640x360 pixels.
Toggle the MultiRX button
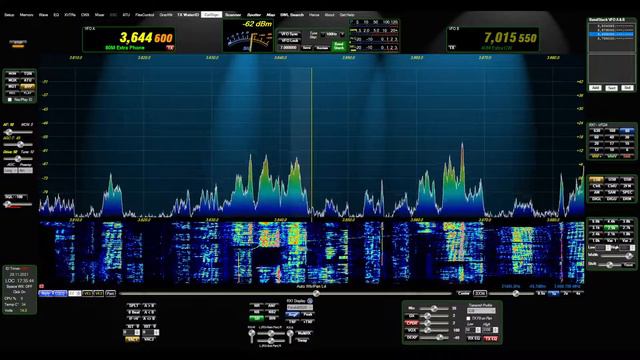[303, 333]
